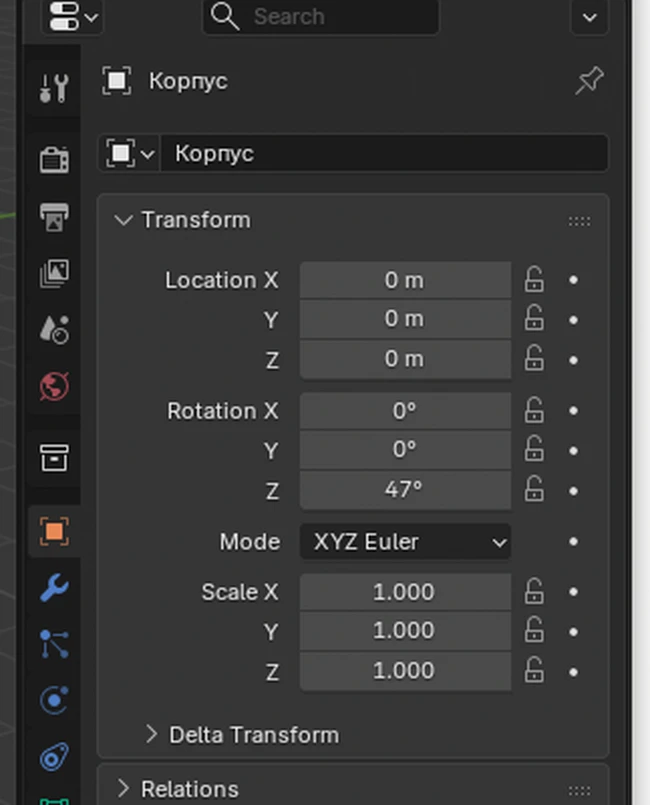Open the Object Constraints tab
The width and height of the screenshot is (650, 805).
(54, 757)
